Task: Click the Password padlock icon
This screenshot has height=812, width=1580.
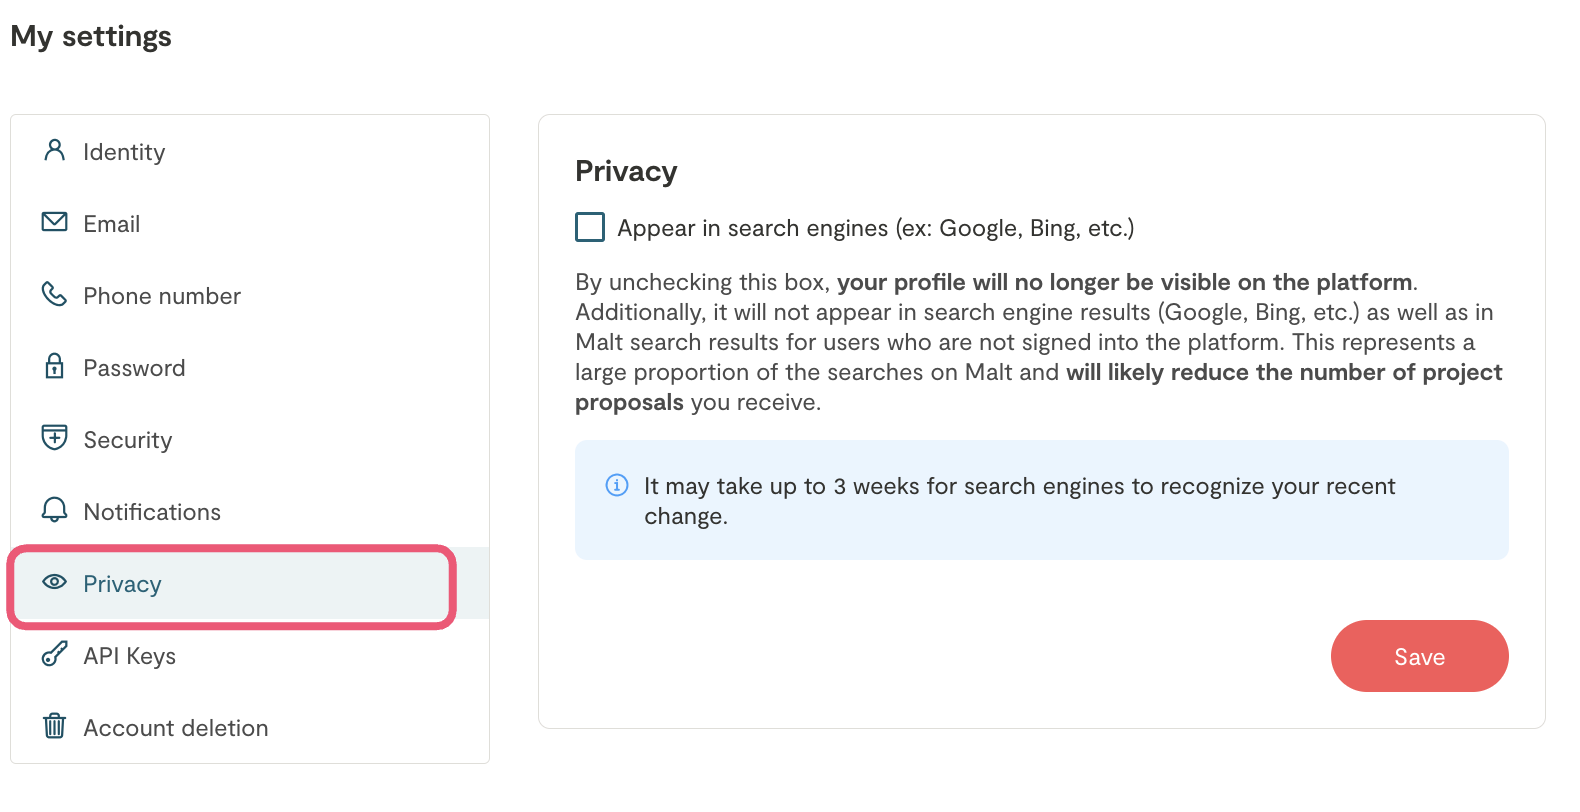Action: (55, 366)
